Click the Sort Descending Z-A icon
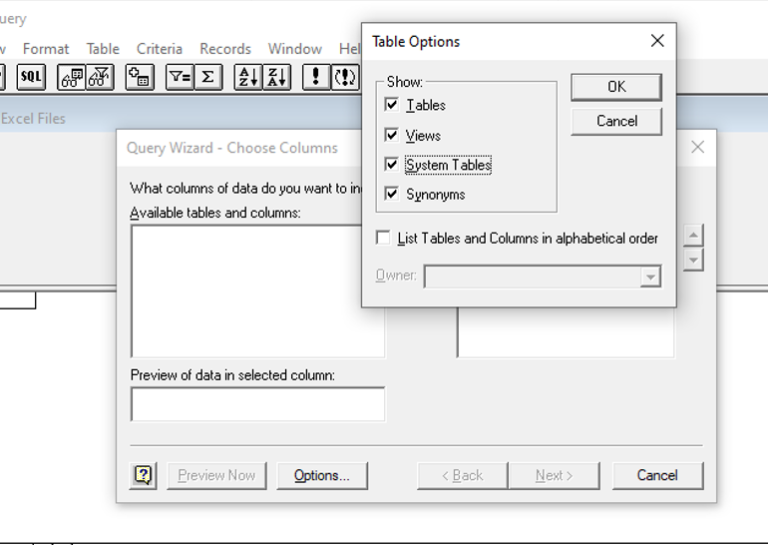The width and height of the screenshot is (768, 545). 277,77
